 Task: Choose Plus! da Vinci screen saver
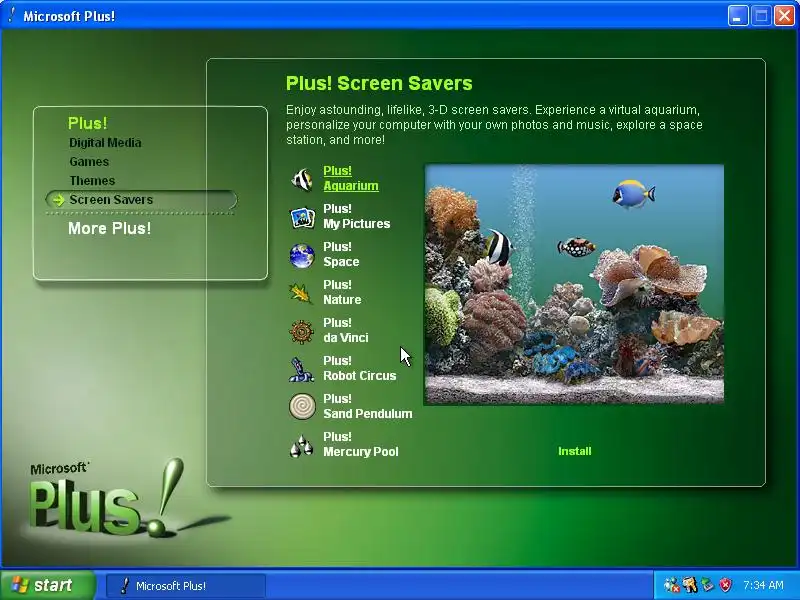[345, 330]
